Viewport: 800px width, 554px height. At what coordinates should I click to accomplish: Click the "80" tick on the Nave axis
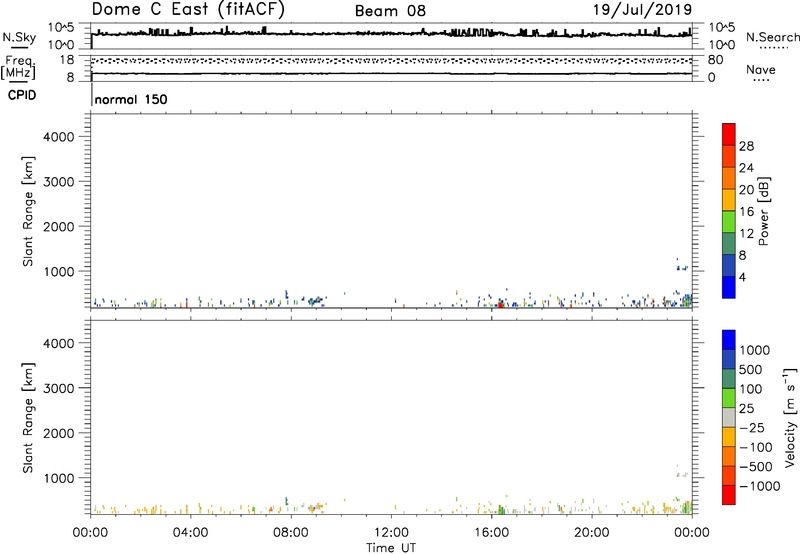pos(715,60)
